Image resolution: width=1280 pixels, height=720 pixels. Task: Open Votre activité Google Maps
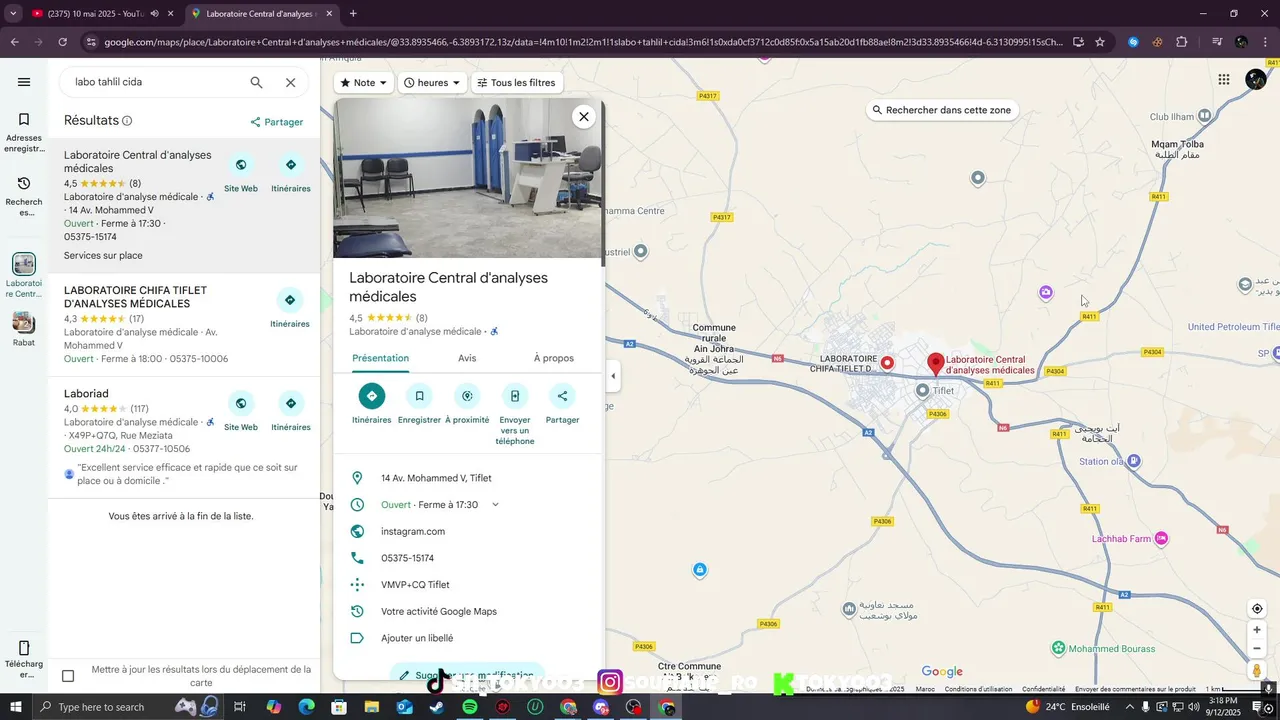pos(439,612)
